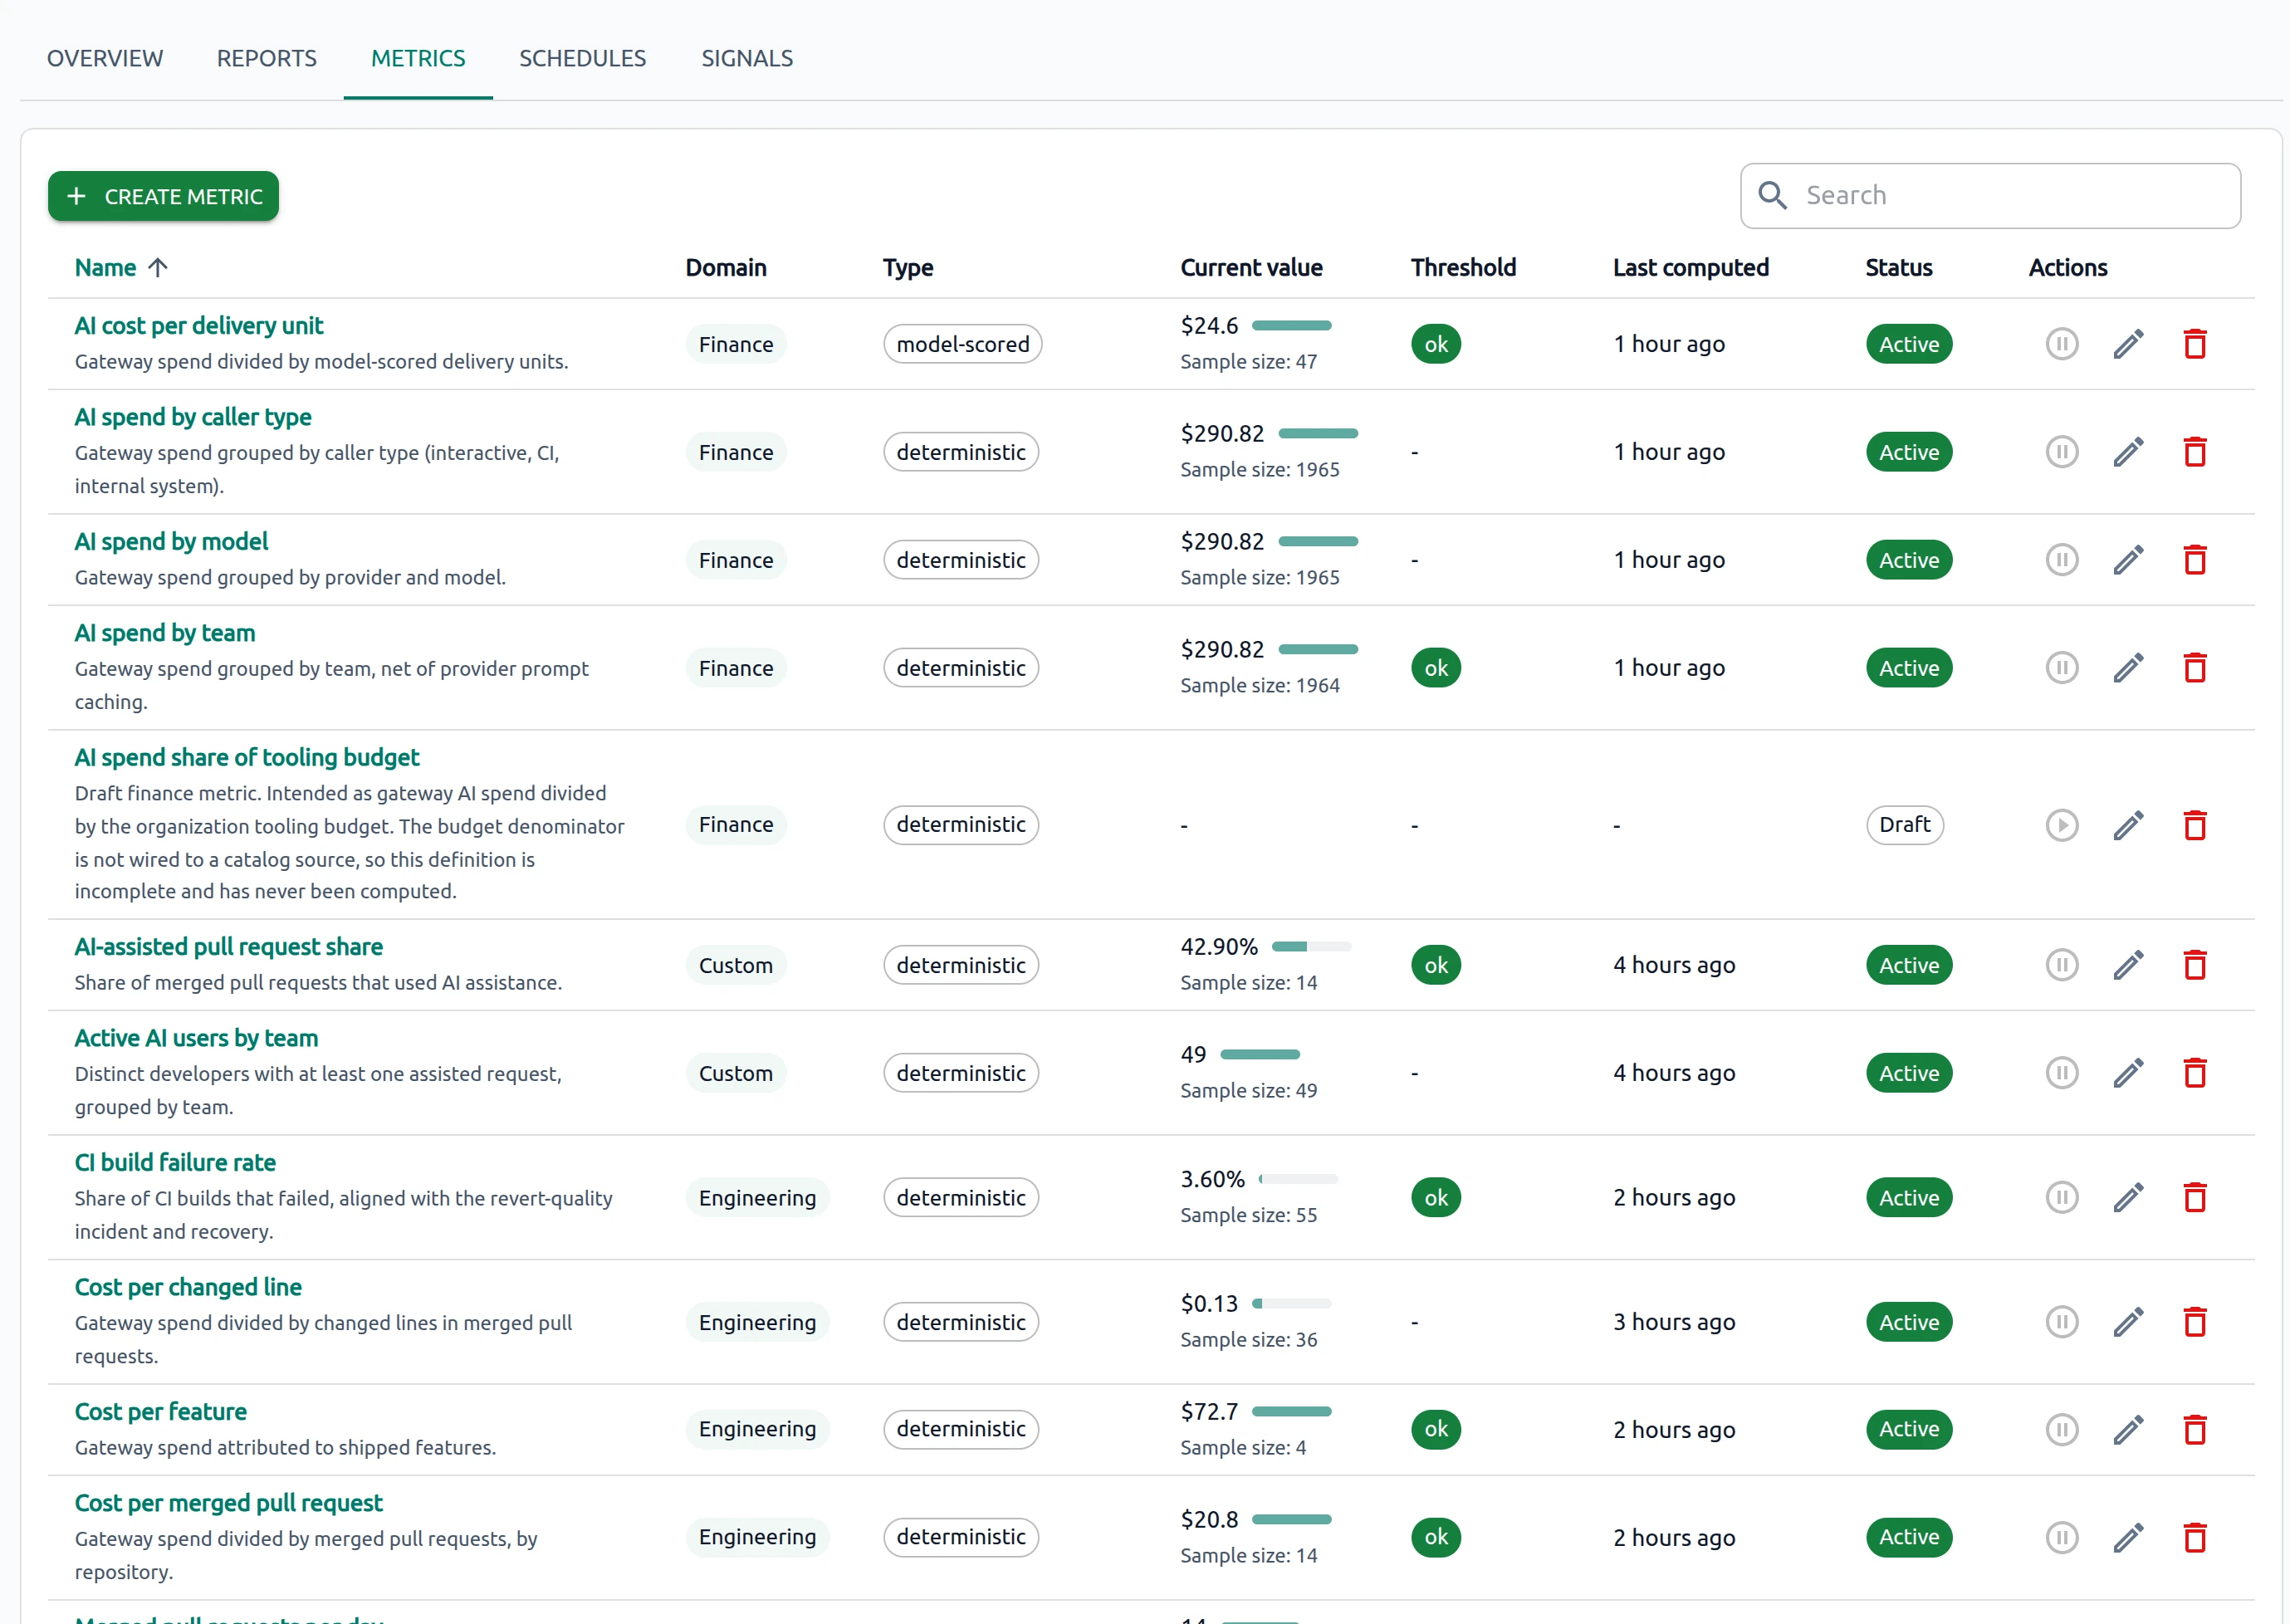Open the Reports tab
Viewport: 2290px width, 1624px height.
click(266, 58)
